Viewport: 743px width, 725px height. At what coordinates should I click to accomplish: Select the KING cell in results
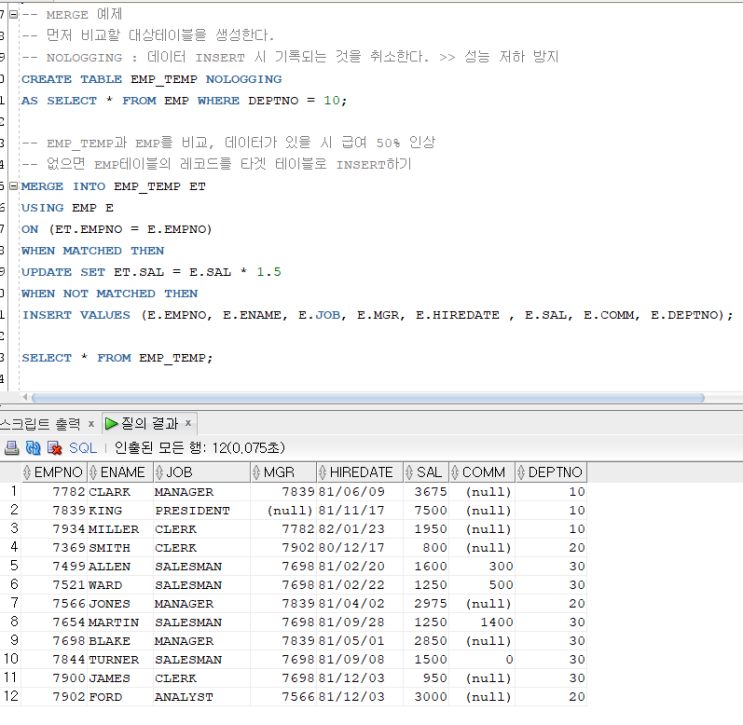pos(120,510)
